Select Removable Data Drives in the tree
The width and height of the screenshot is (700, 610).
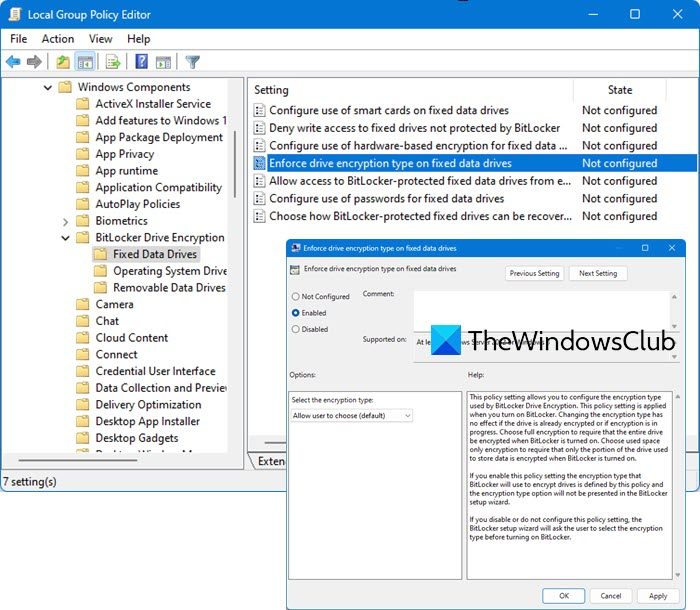pos(169,288)
